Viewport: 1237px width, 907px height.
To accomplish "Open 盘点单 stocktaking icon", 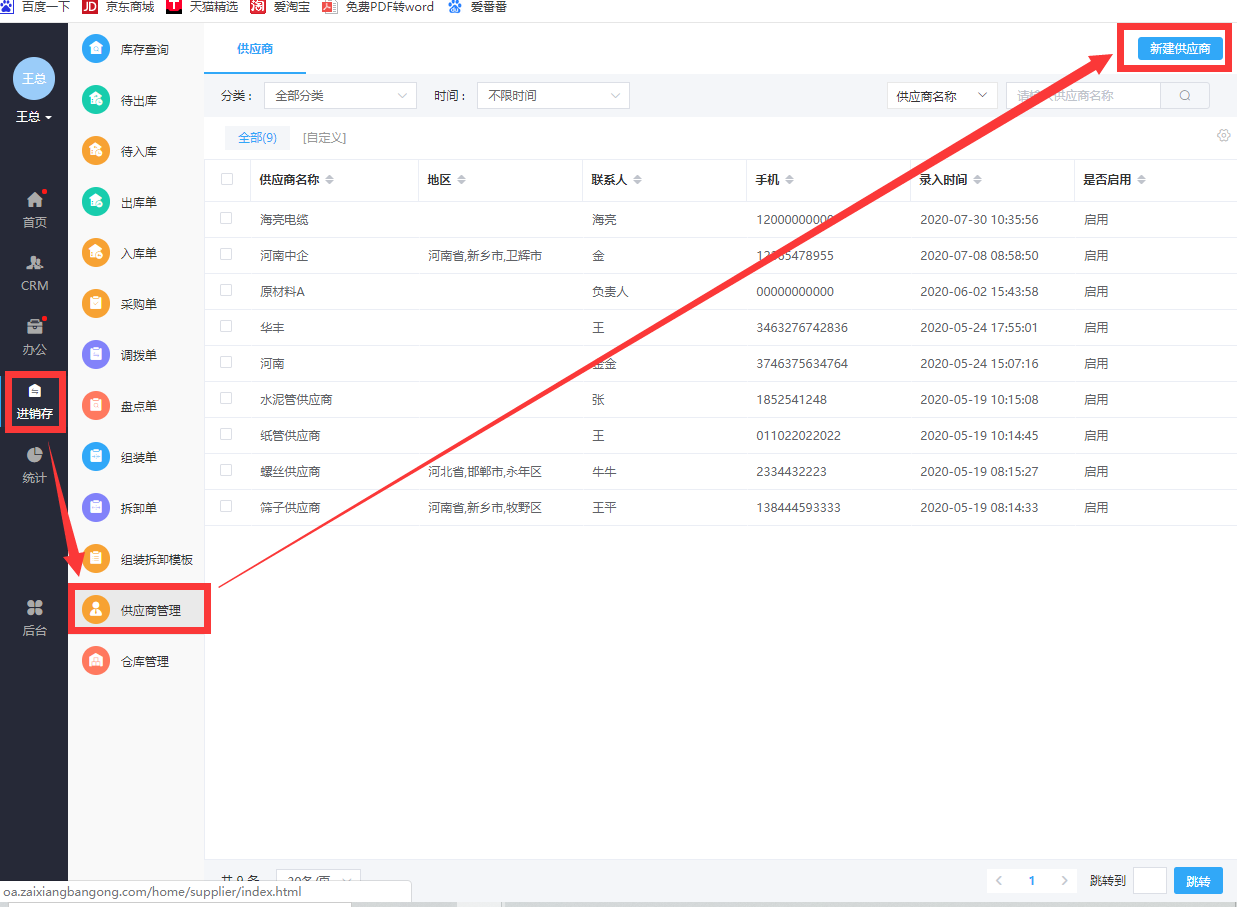I will (96, 406).
